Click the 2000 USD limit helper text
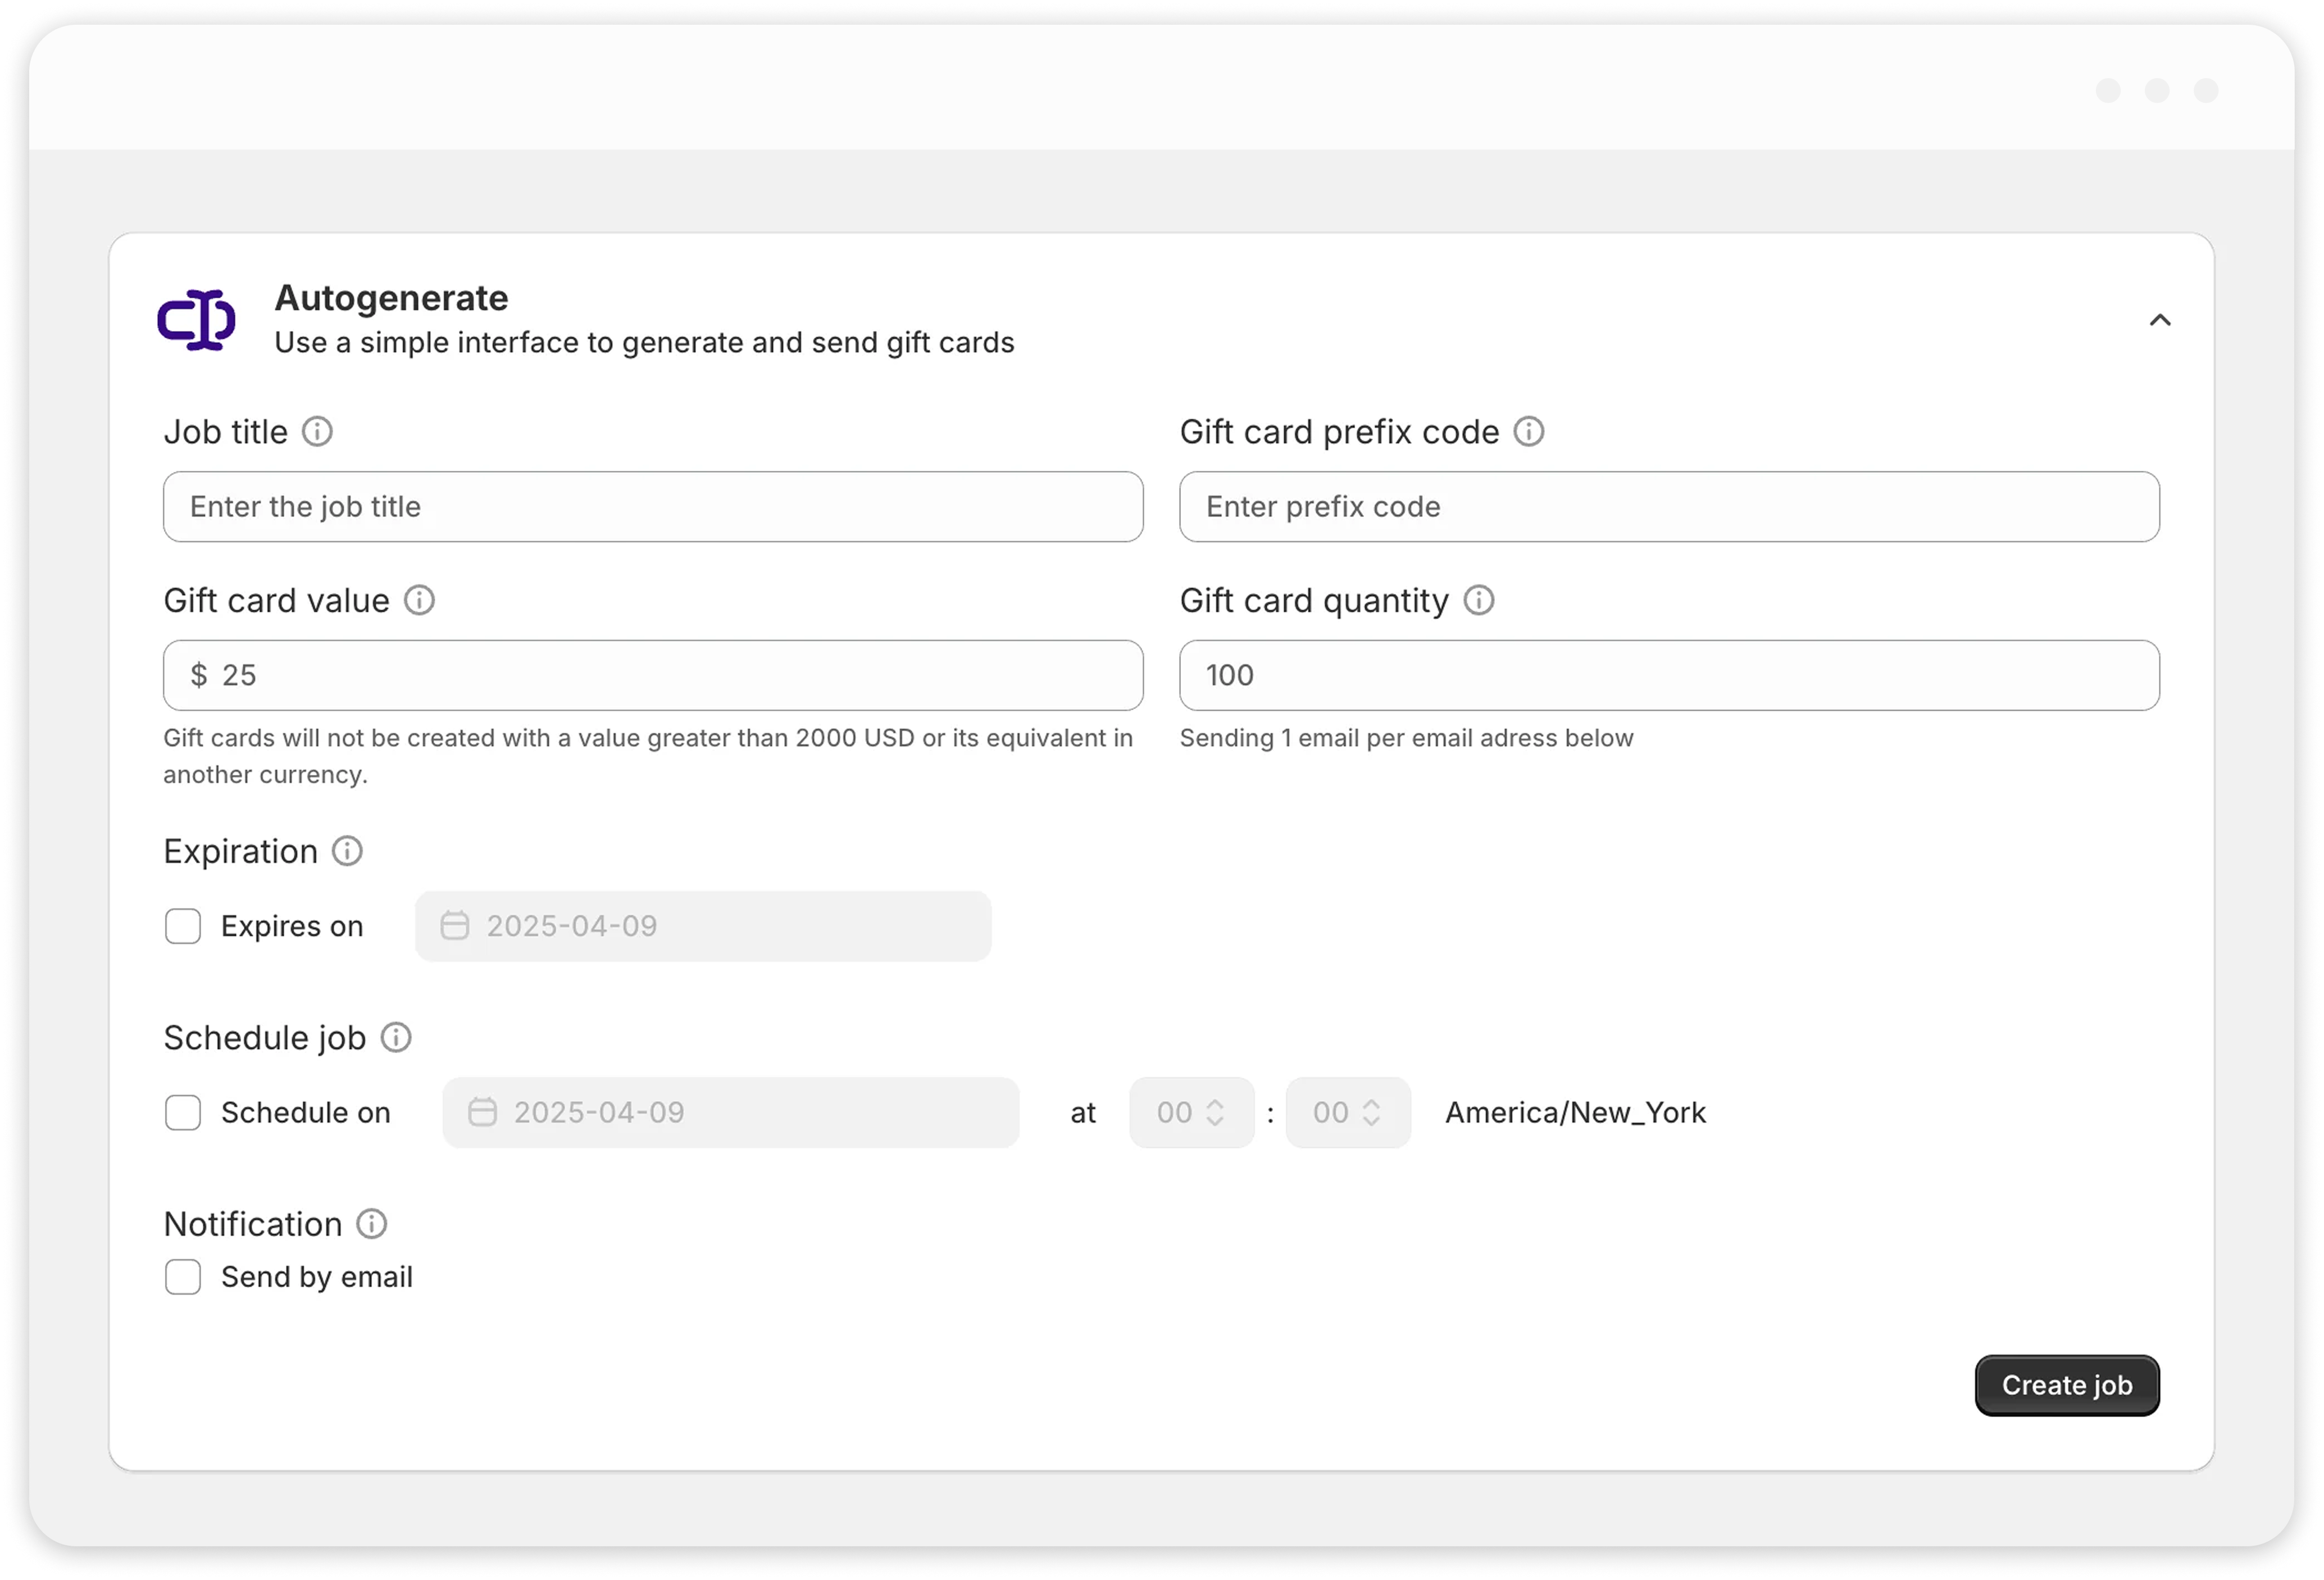 pyautogui.click(x=648, y=756)
